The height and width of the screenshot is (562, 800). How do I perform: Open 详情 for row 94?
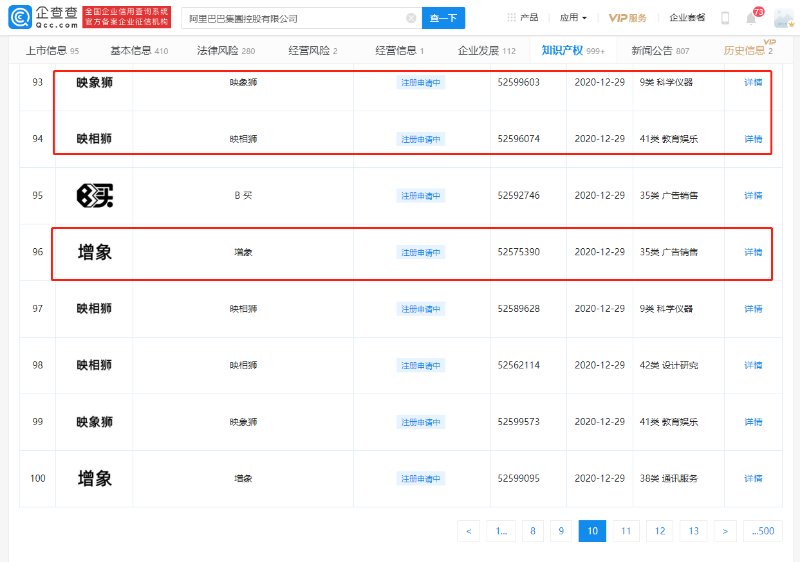753,139
